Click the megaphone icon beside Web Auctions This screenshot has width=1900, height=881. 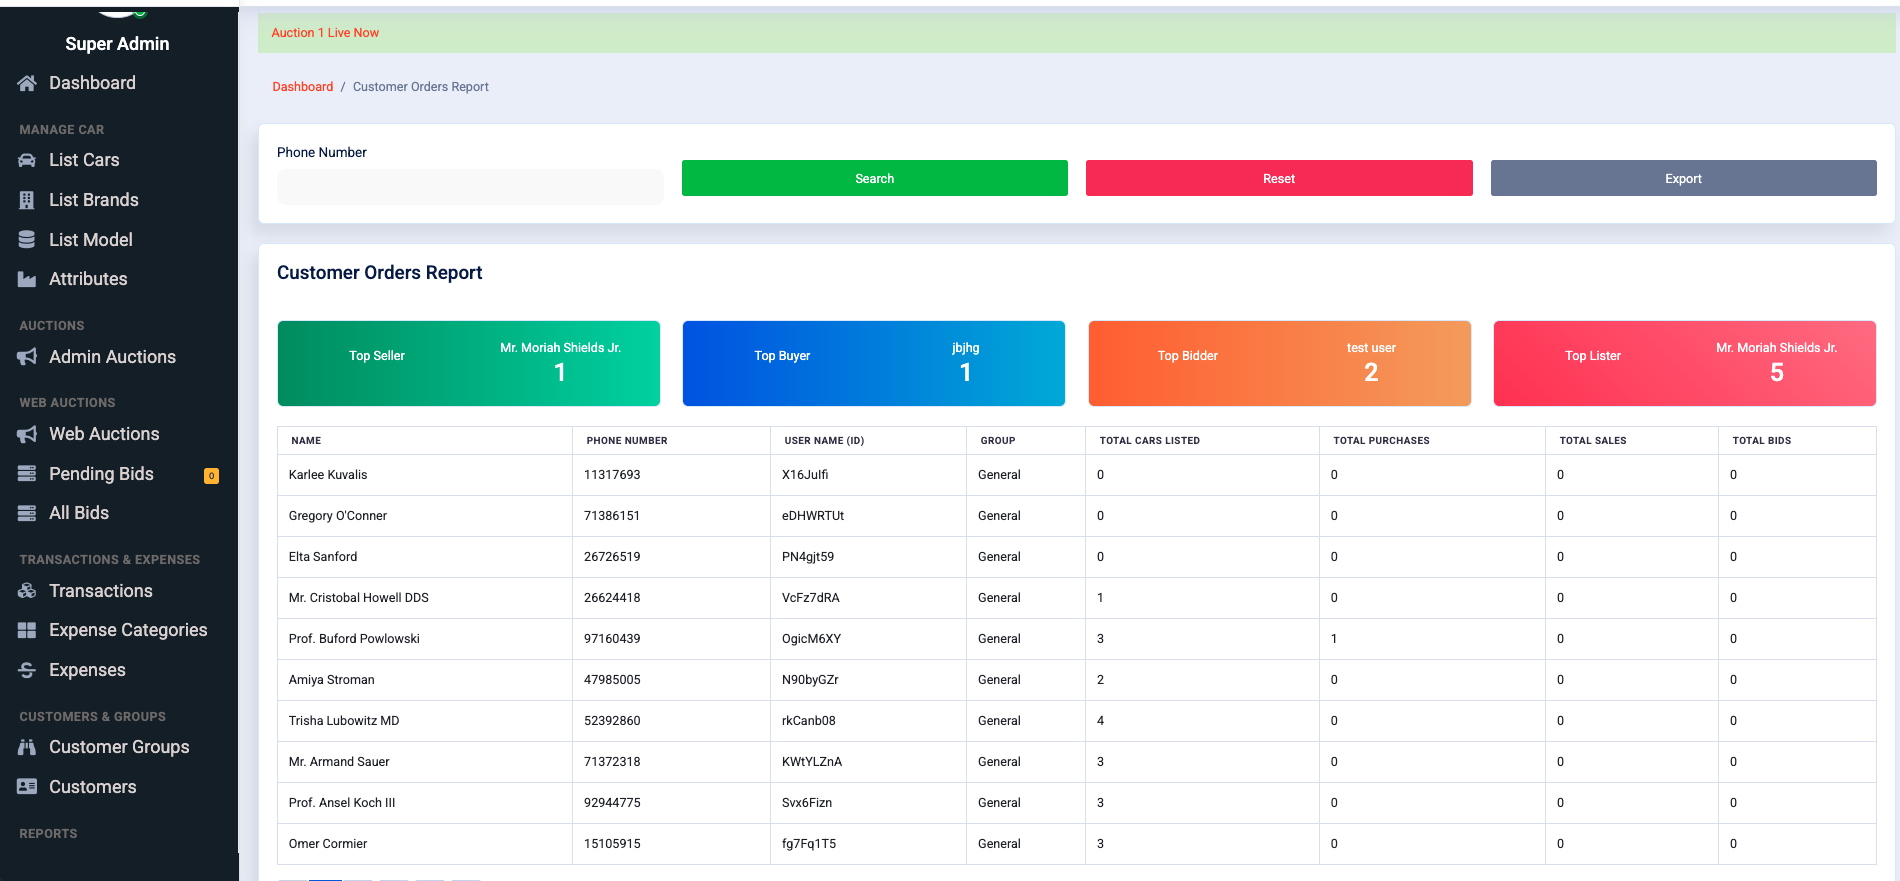pyautogui.click(x=27, y=434)
